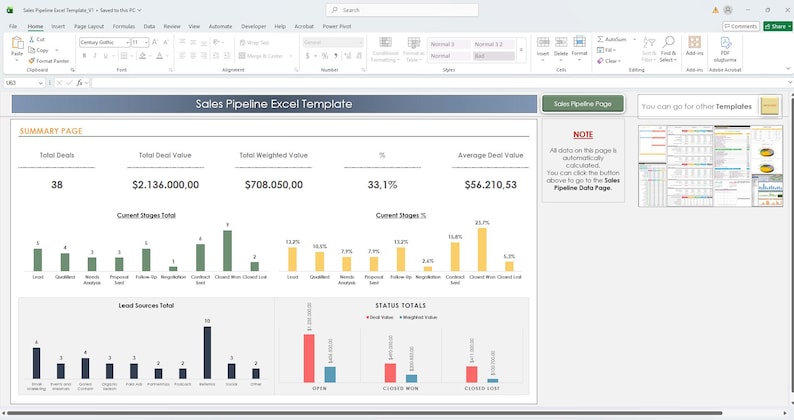
Task: Open the General number format dropdown
Action: click(361, 43)
